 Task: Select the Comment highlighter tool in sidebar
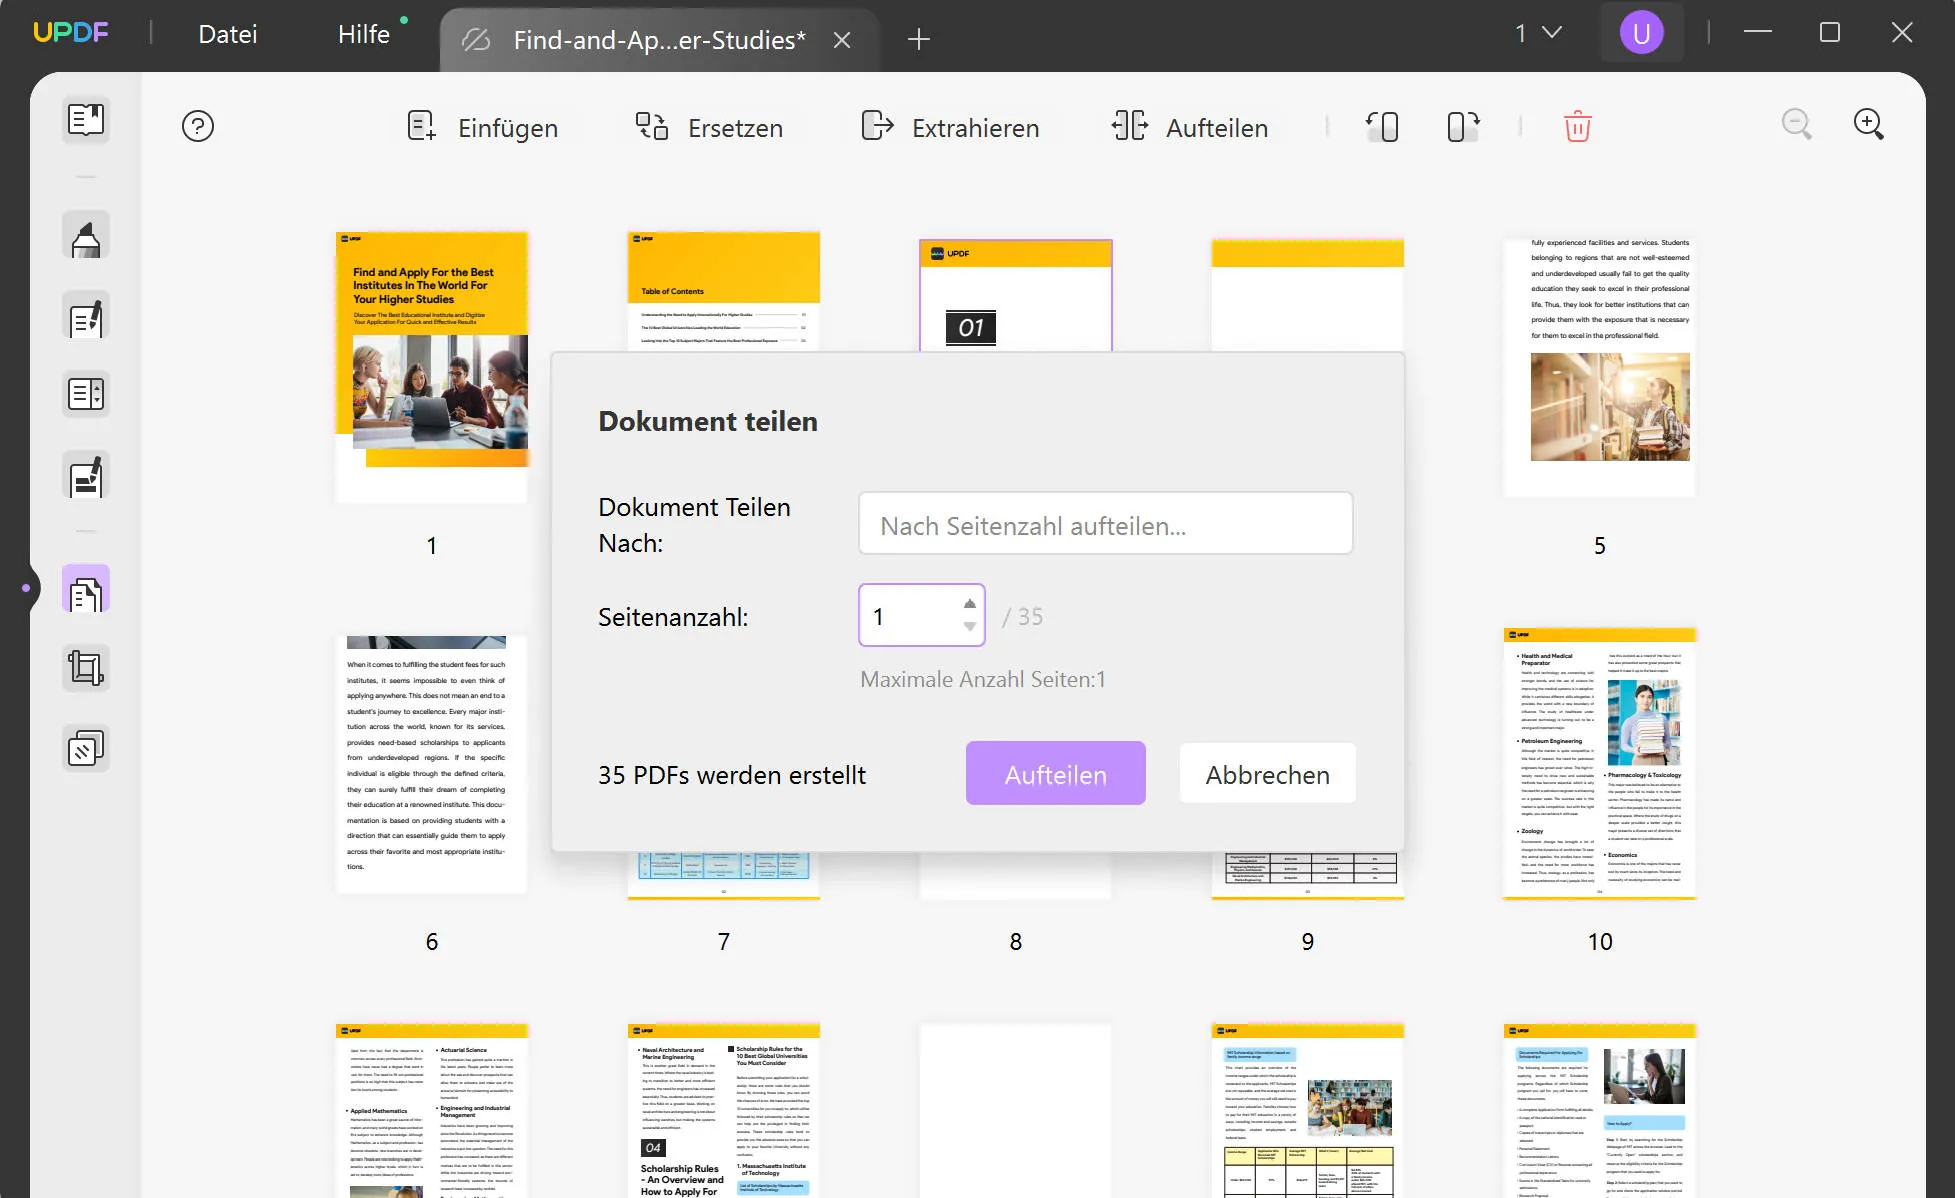tap(86, 236)
